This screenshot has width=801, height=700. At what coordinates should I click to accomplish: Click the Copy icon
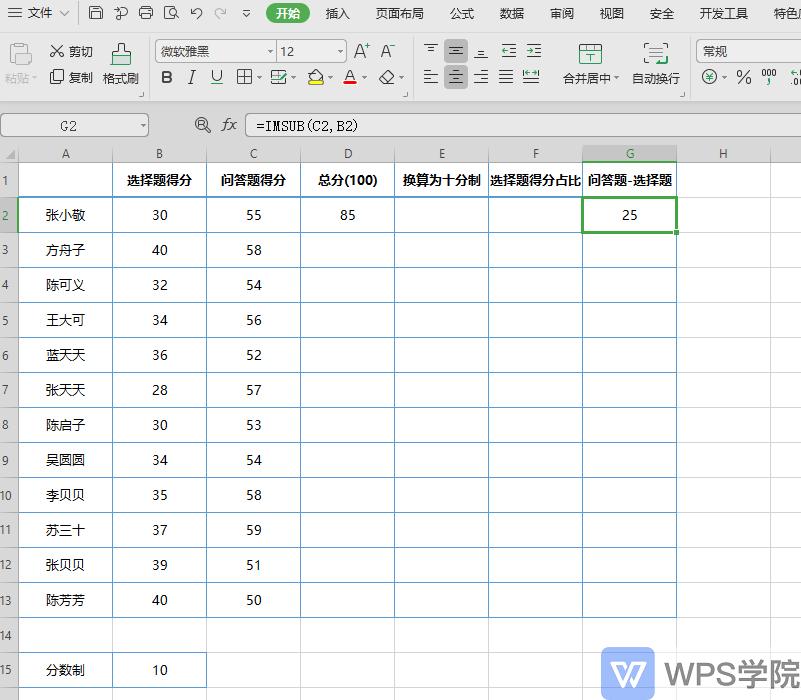[x=58, y=78]
